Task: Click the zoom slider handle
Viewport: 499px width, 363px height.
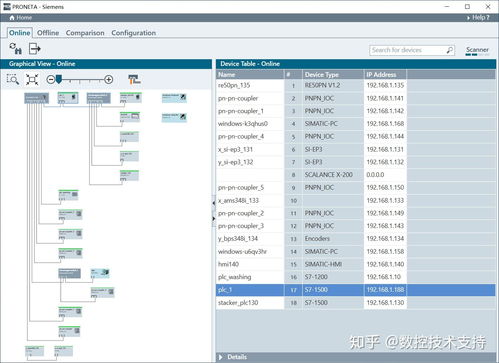Action: (59, 79)
